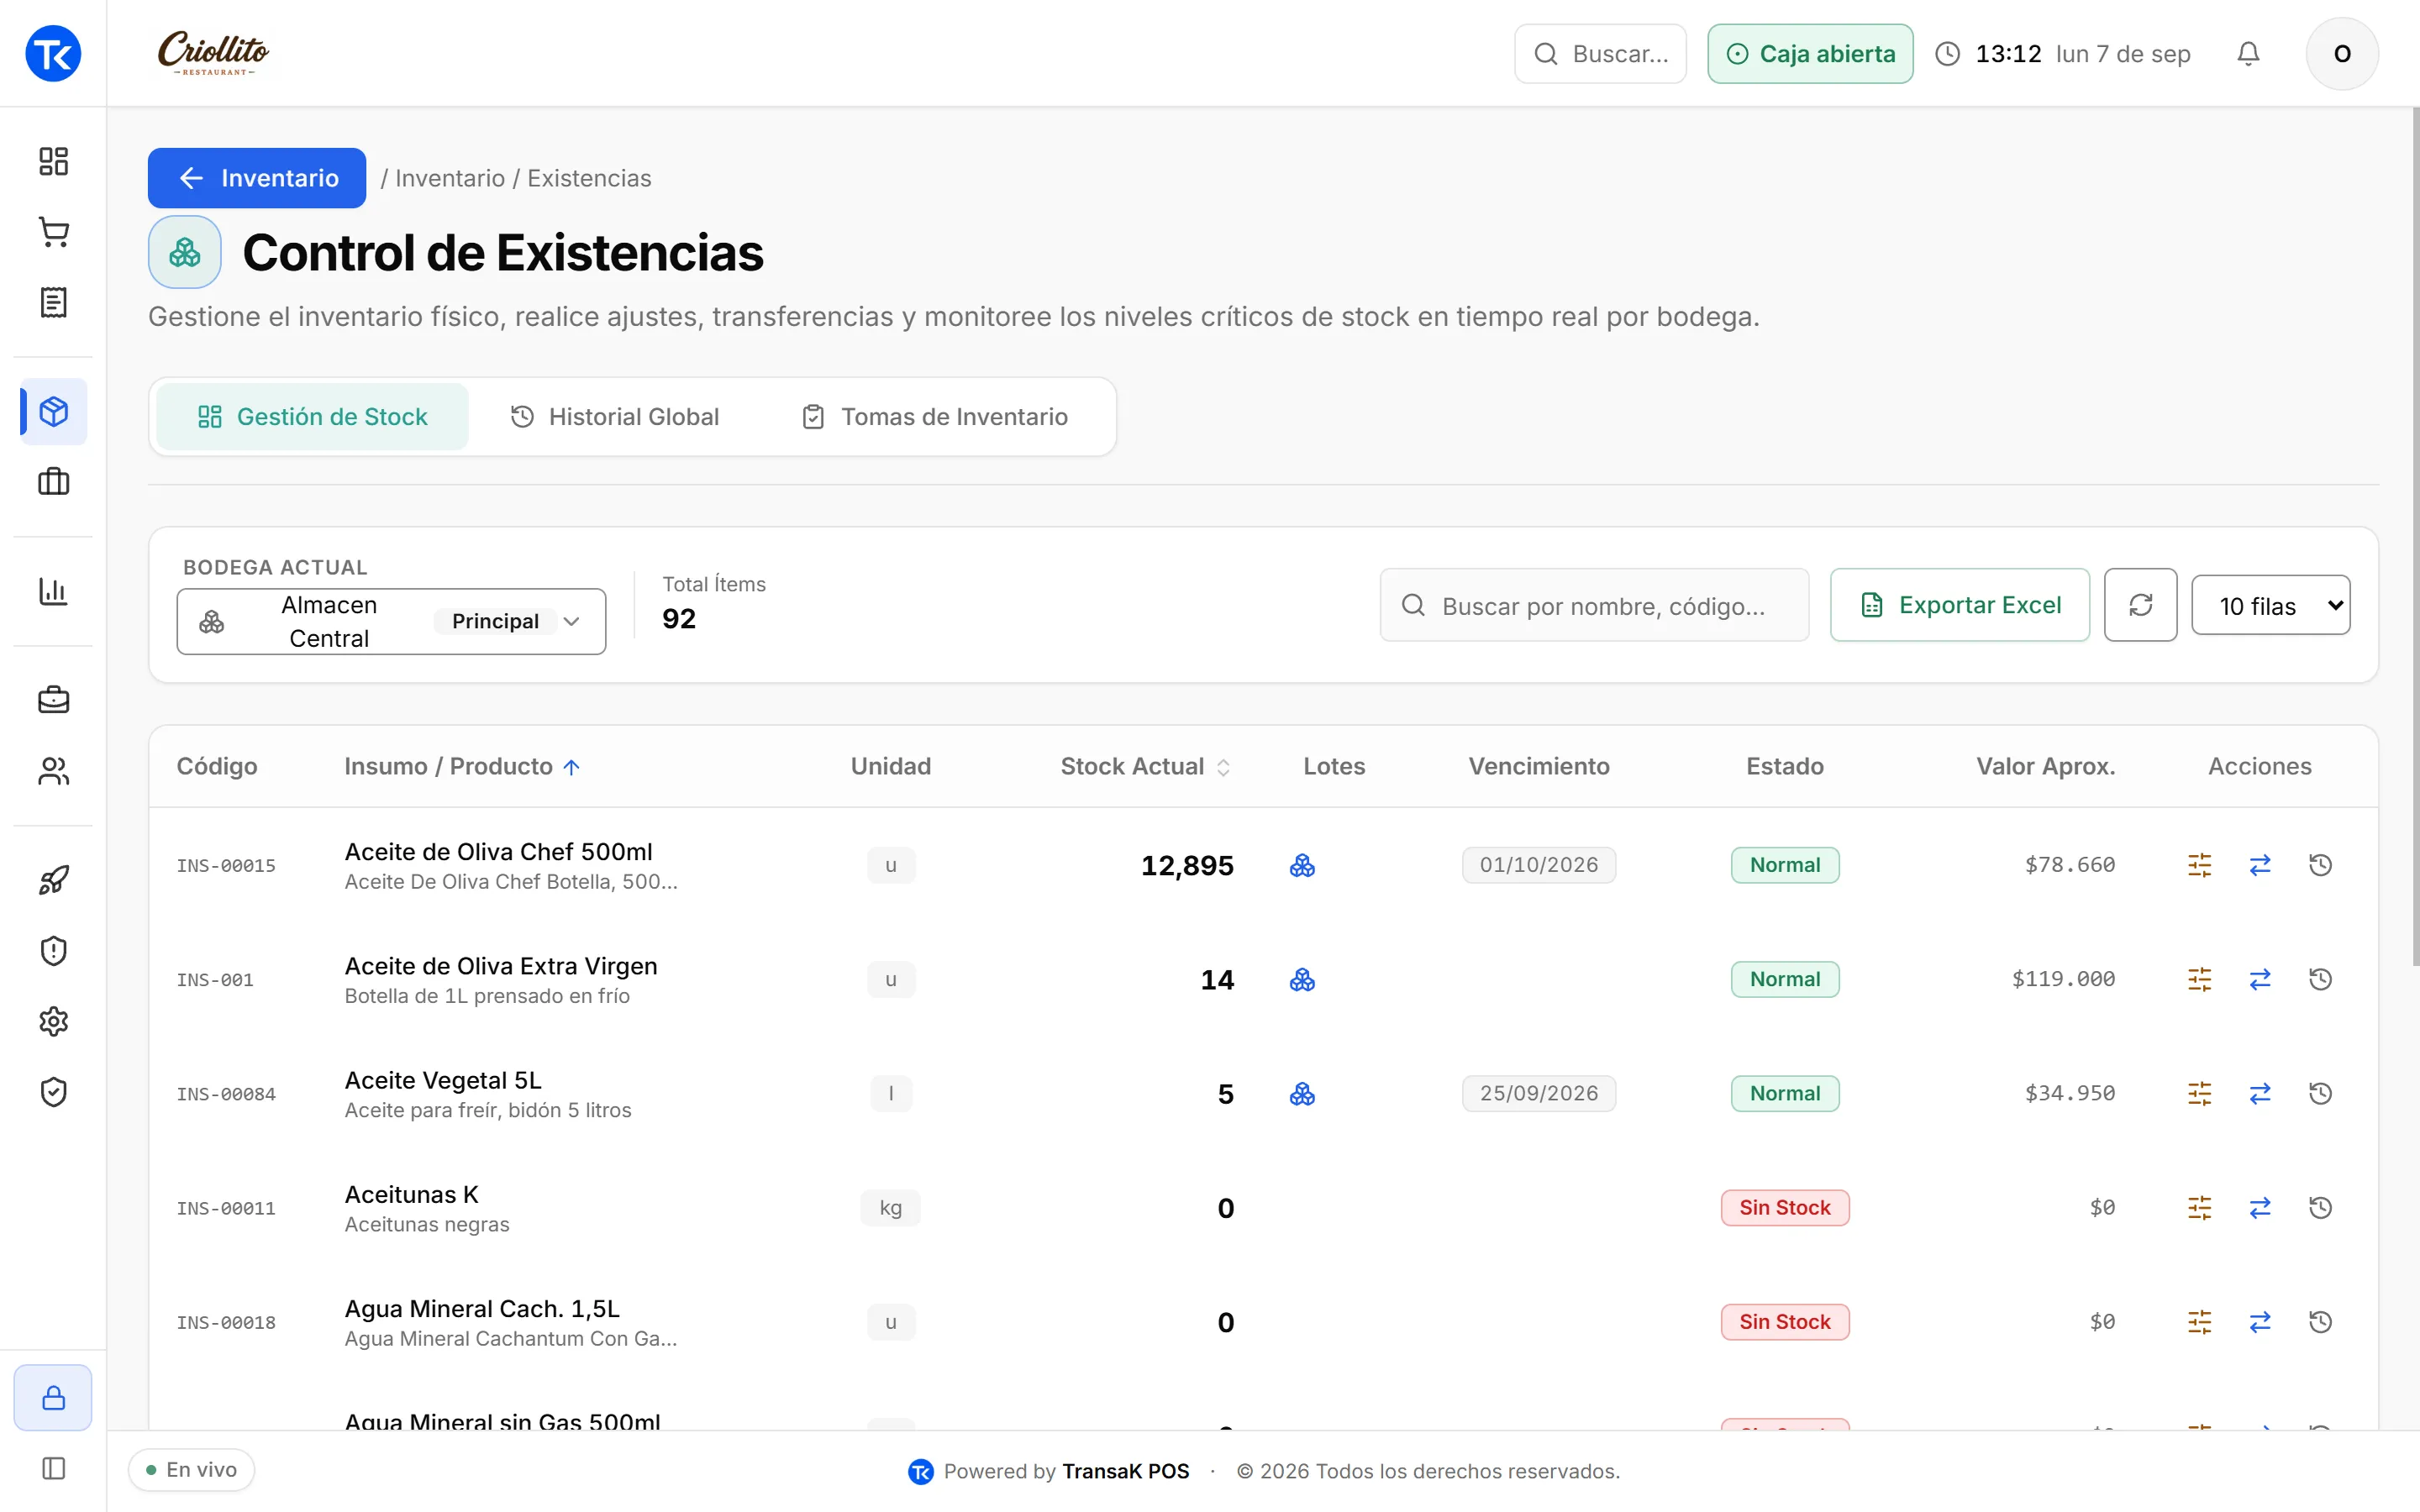Viewport: 2420px width, 1512px height.
Task: Sort by Insumo / Producto column
Action: pos(462,766)
